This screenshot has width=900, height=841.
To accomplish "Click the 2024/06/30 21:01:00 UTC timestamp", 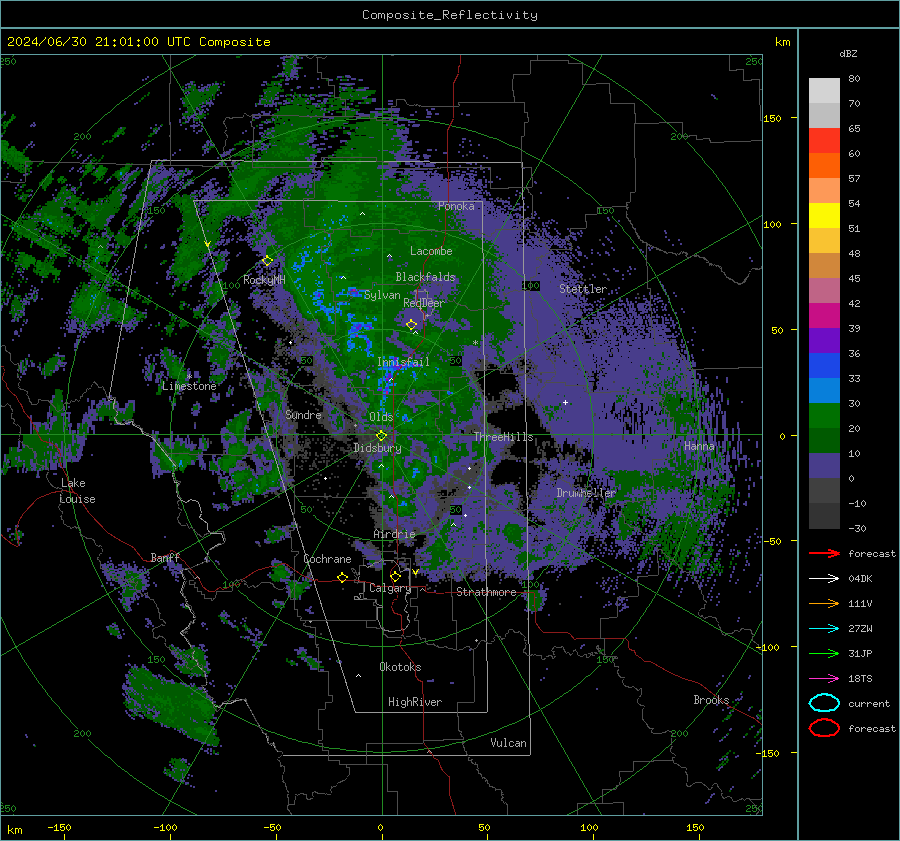I will [x=98, y=42].
